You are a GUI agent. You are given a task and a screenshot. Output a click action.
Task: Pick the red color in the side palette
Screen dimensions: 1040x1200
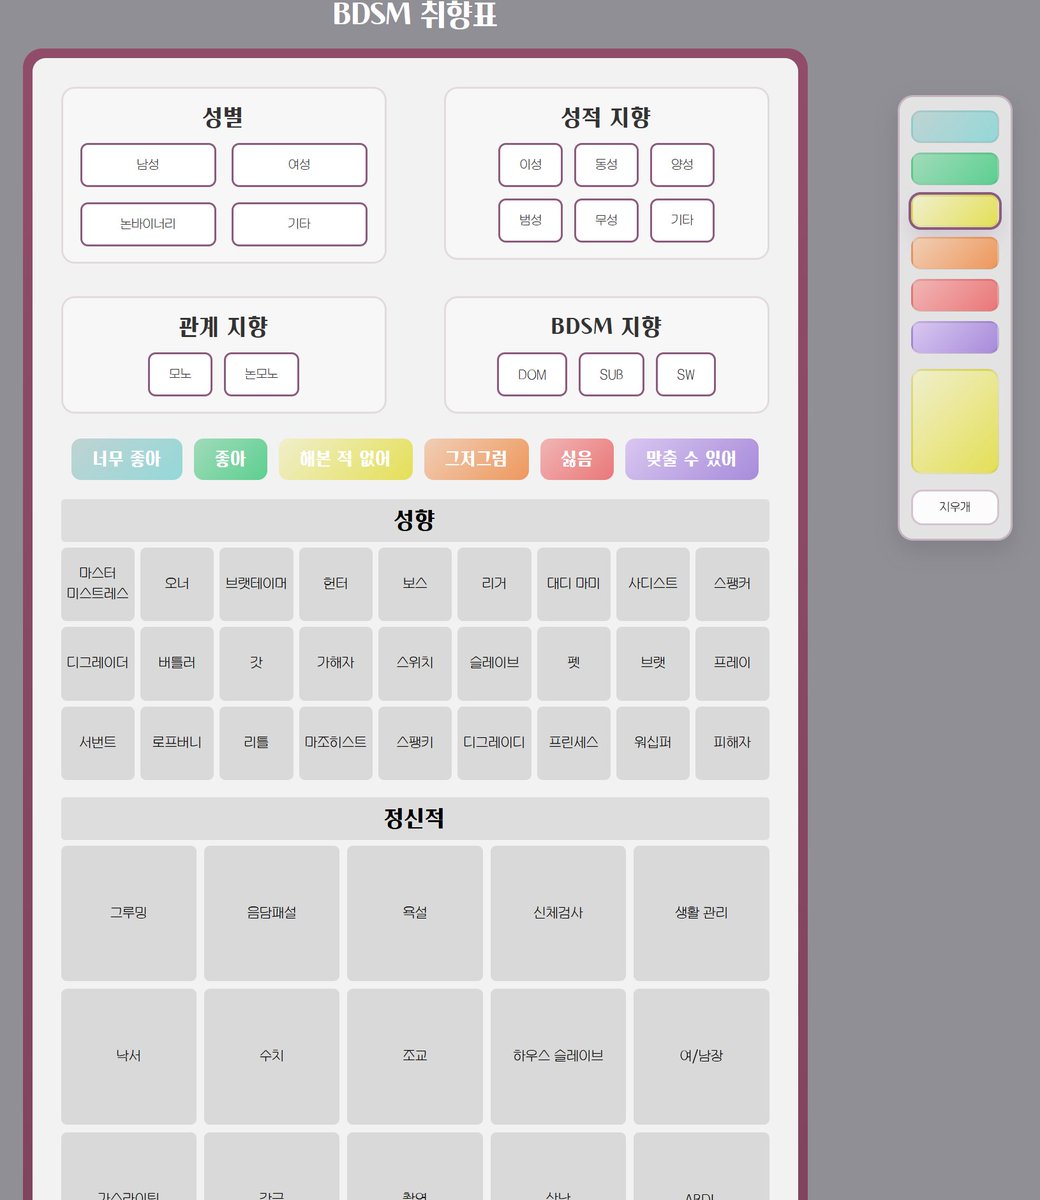tap(954, 295)
